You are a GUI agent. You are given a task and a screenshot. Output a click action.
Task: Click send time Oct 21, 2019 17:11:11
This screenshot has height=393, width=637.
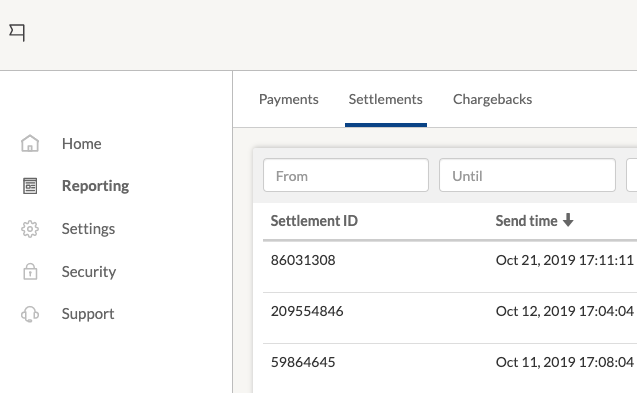pos(565,260)
